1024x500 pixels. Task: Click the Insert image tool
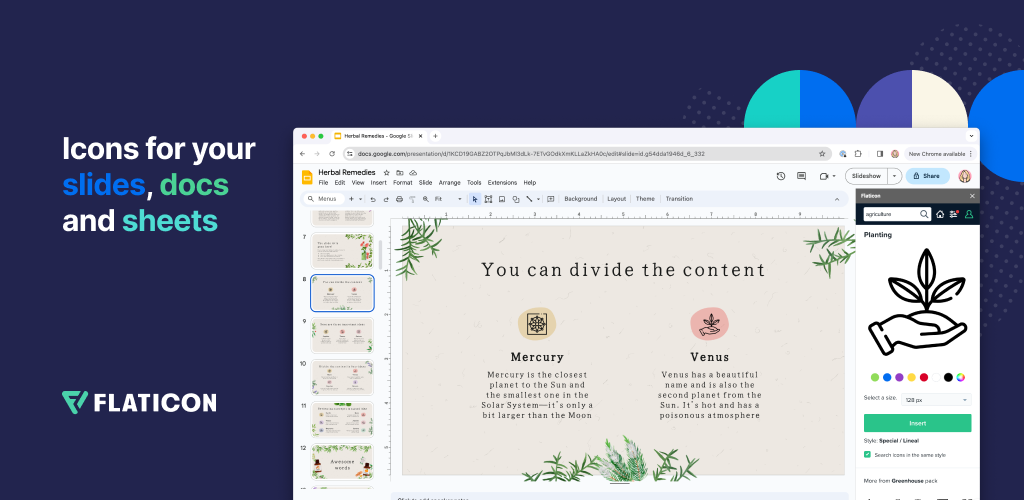pyautogui.click(x=502, y=199)
